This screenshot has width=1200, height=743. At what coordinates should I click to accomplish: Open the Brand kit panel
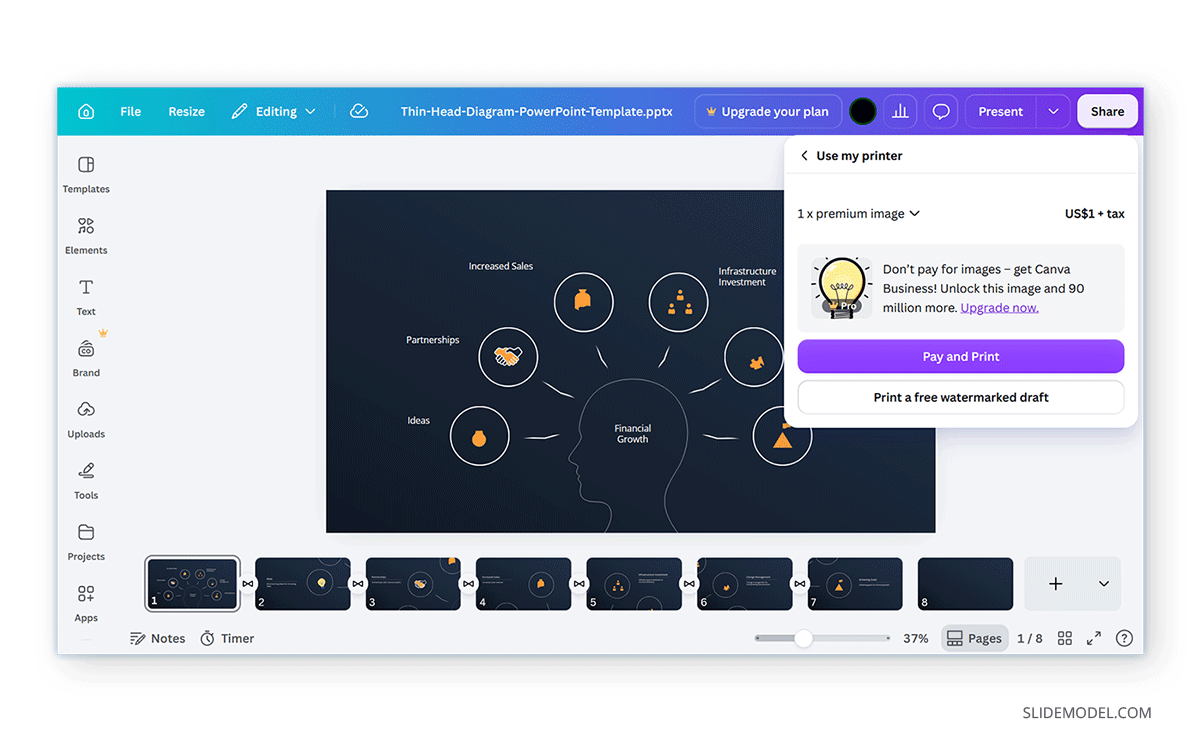tap(86, 358)
